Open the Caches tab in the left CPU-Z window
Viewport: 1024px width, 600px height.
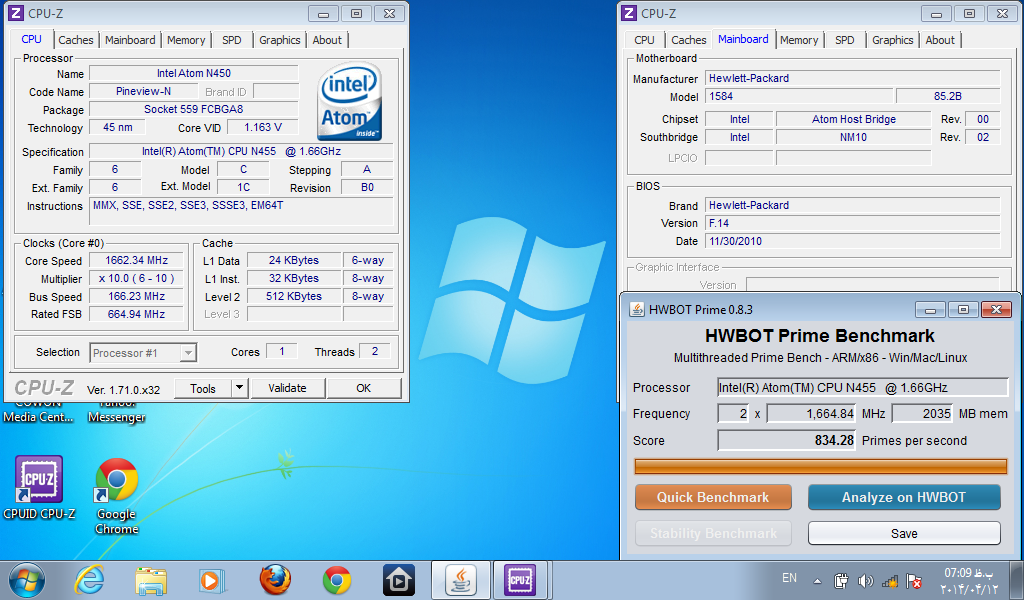(x=76, y=40)
